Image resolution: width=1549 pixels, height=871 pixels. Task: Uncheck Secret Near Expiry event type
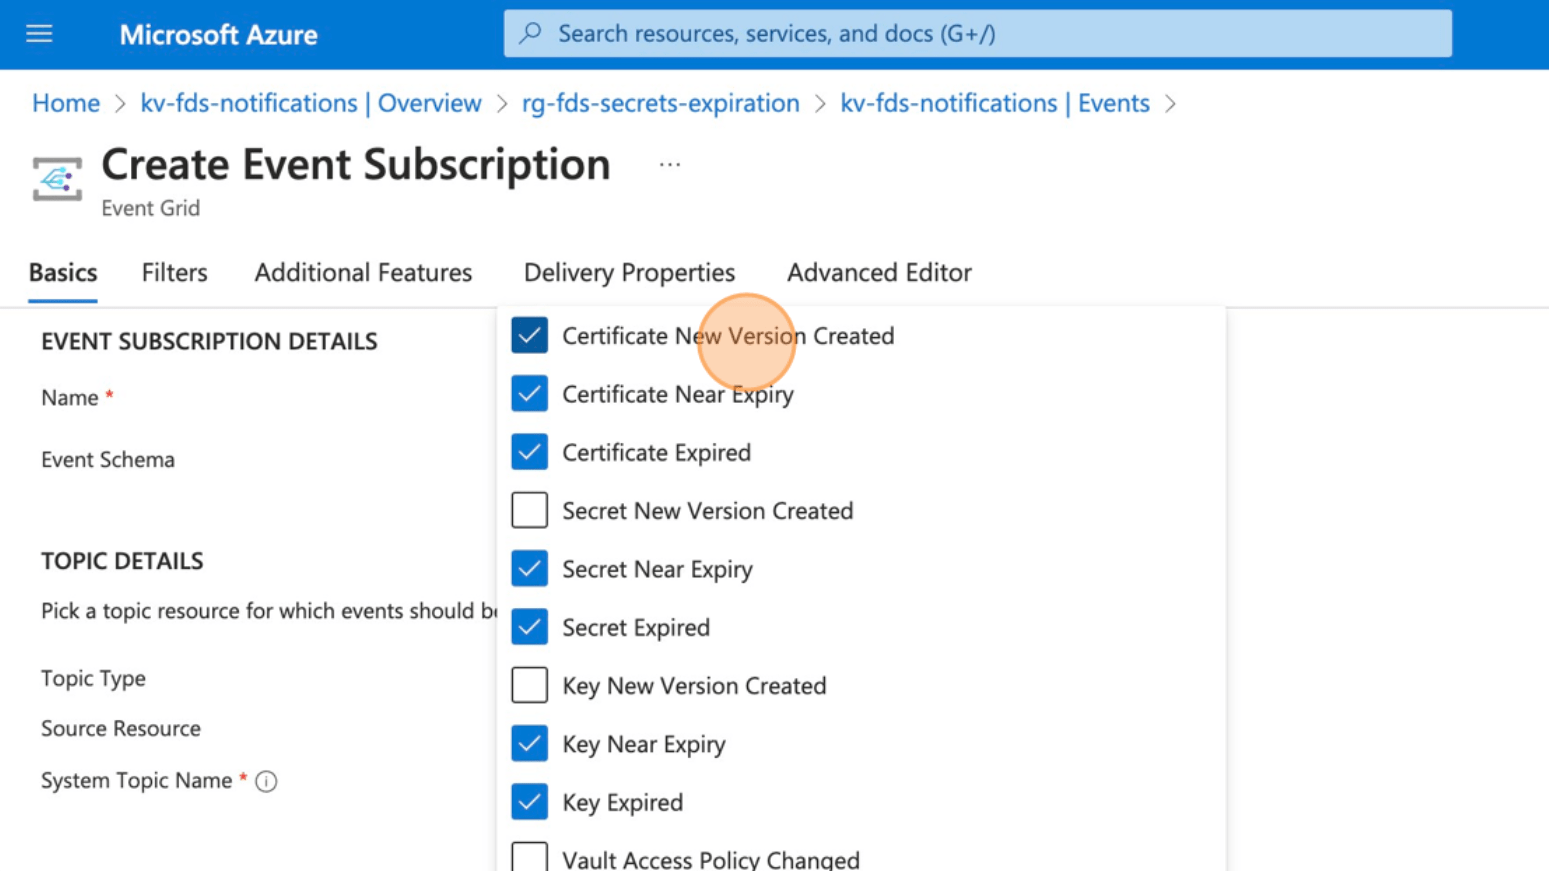tap(529, 568)
